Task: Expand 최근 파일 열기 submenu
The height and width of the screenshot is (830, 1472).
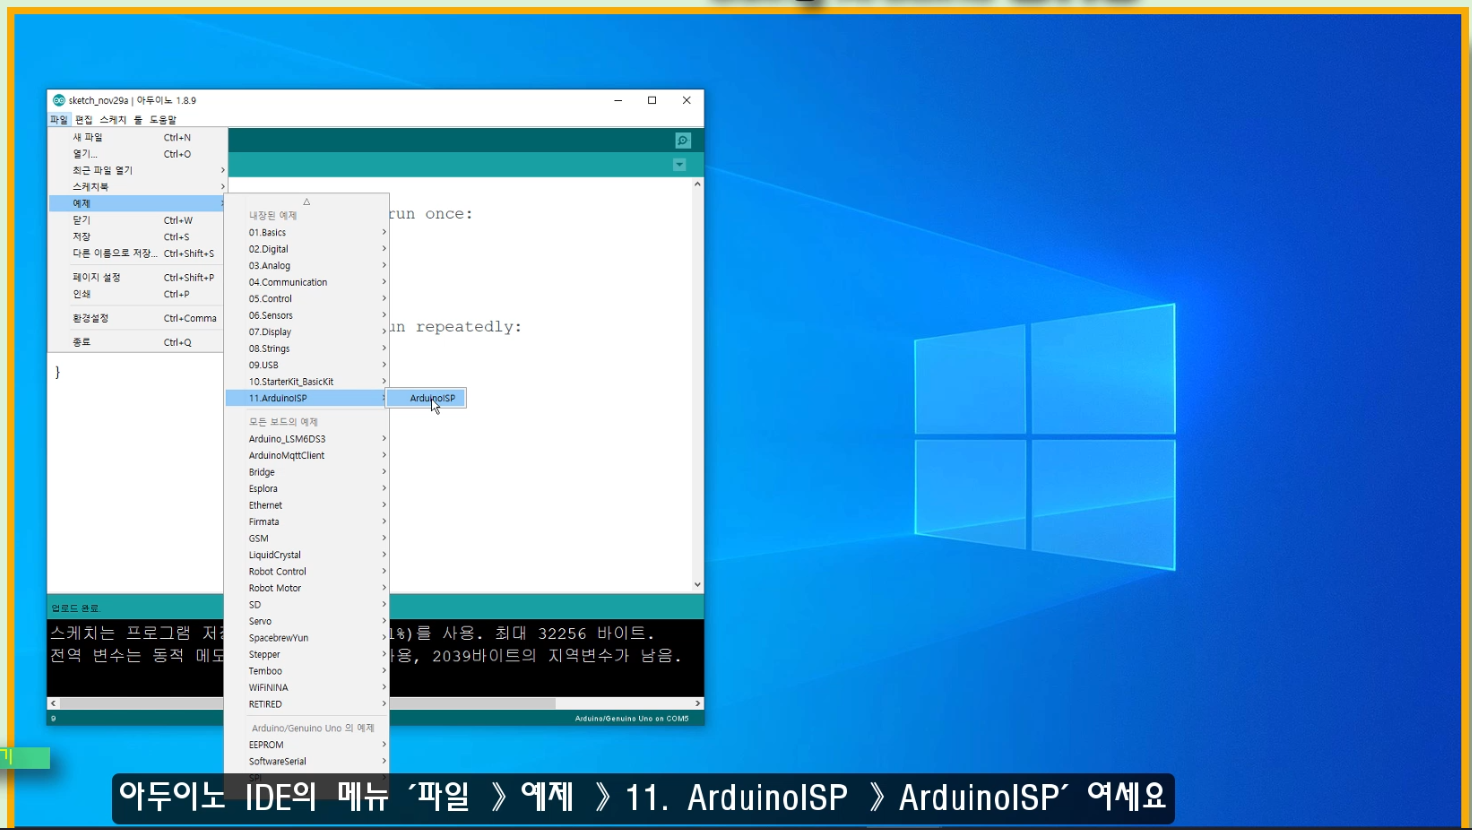Action: (138, 170)
